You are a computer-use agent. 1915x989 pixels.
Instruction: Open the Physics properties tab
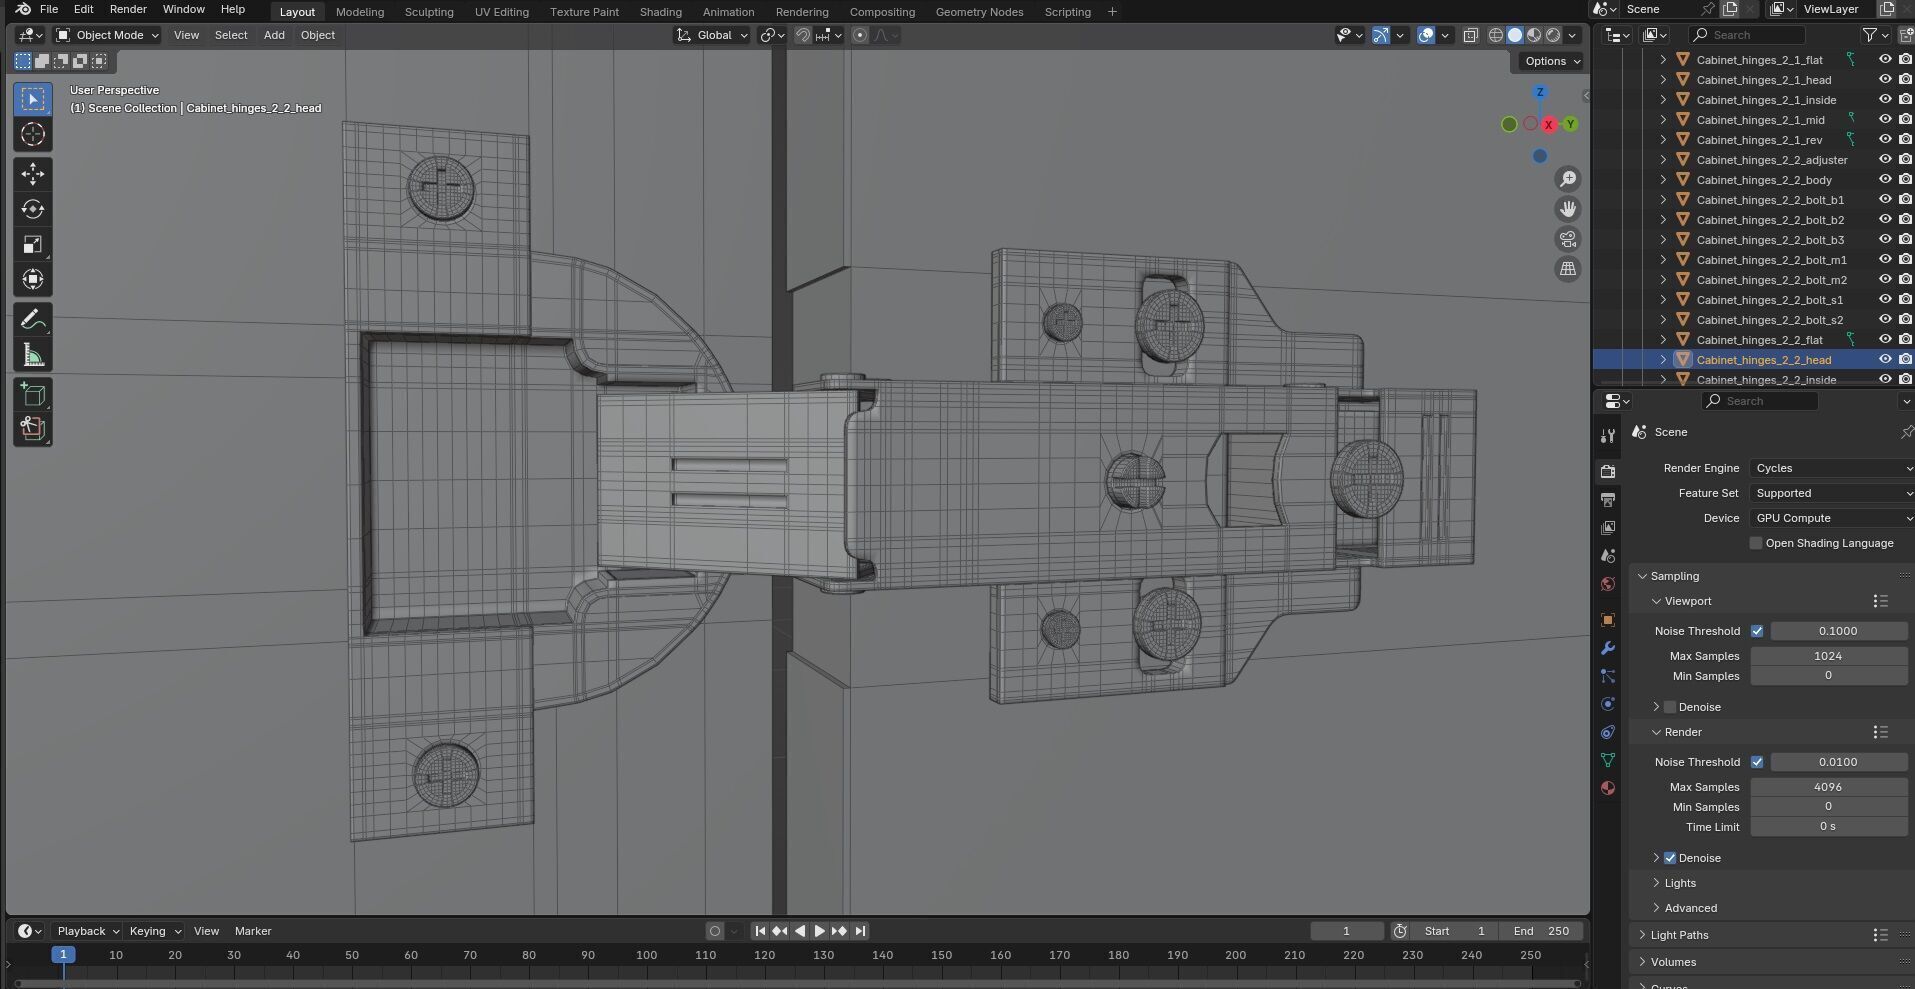(x=1608, y=704)
